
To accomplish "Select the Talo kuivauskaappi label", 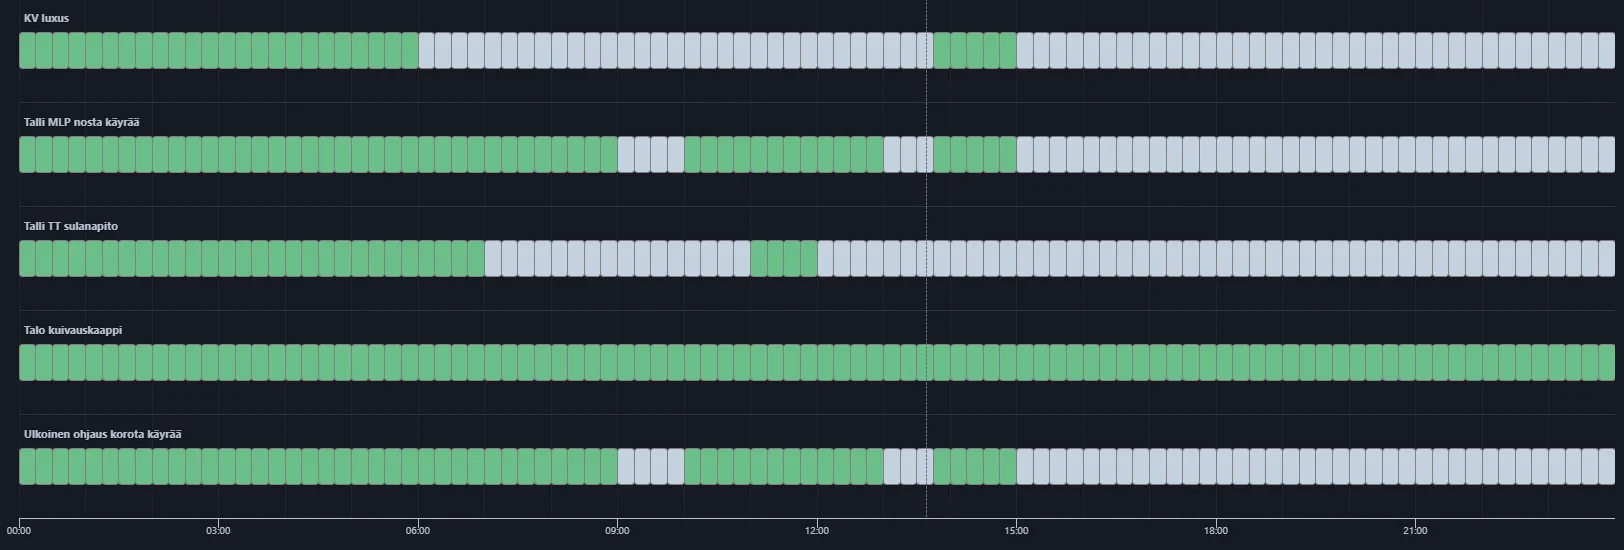I will [x=73, y=330].
